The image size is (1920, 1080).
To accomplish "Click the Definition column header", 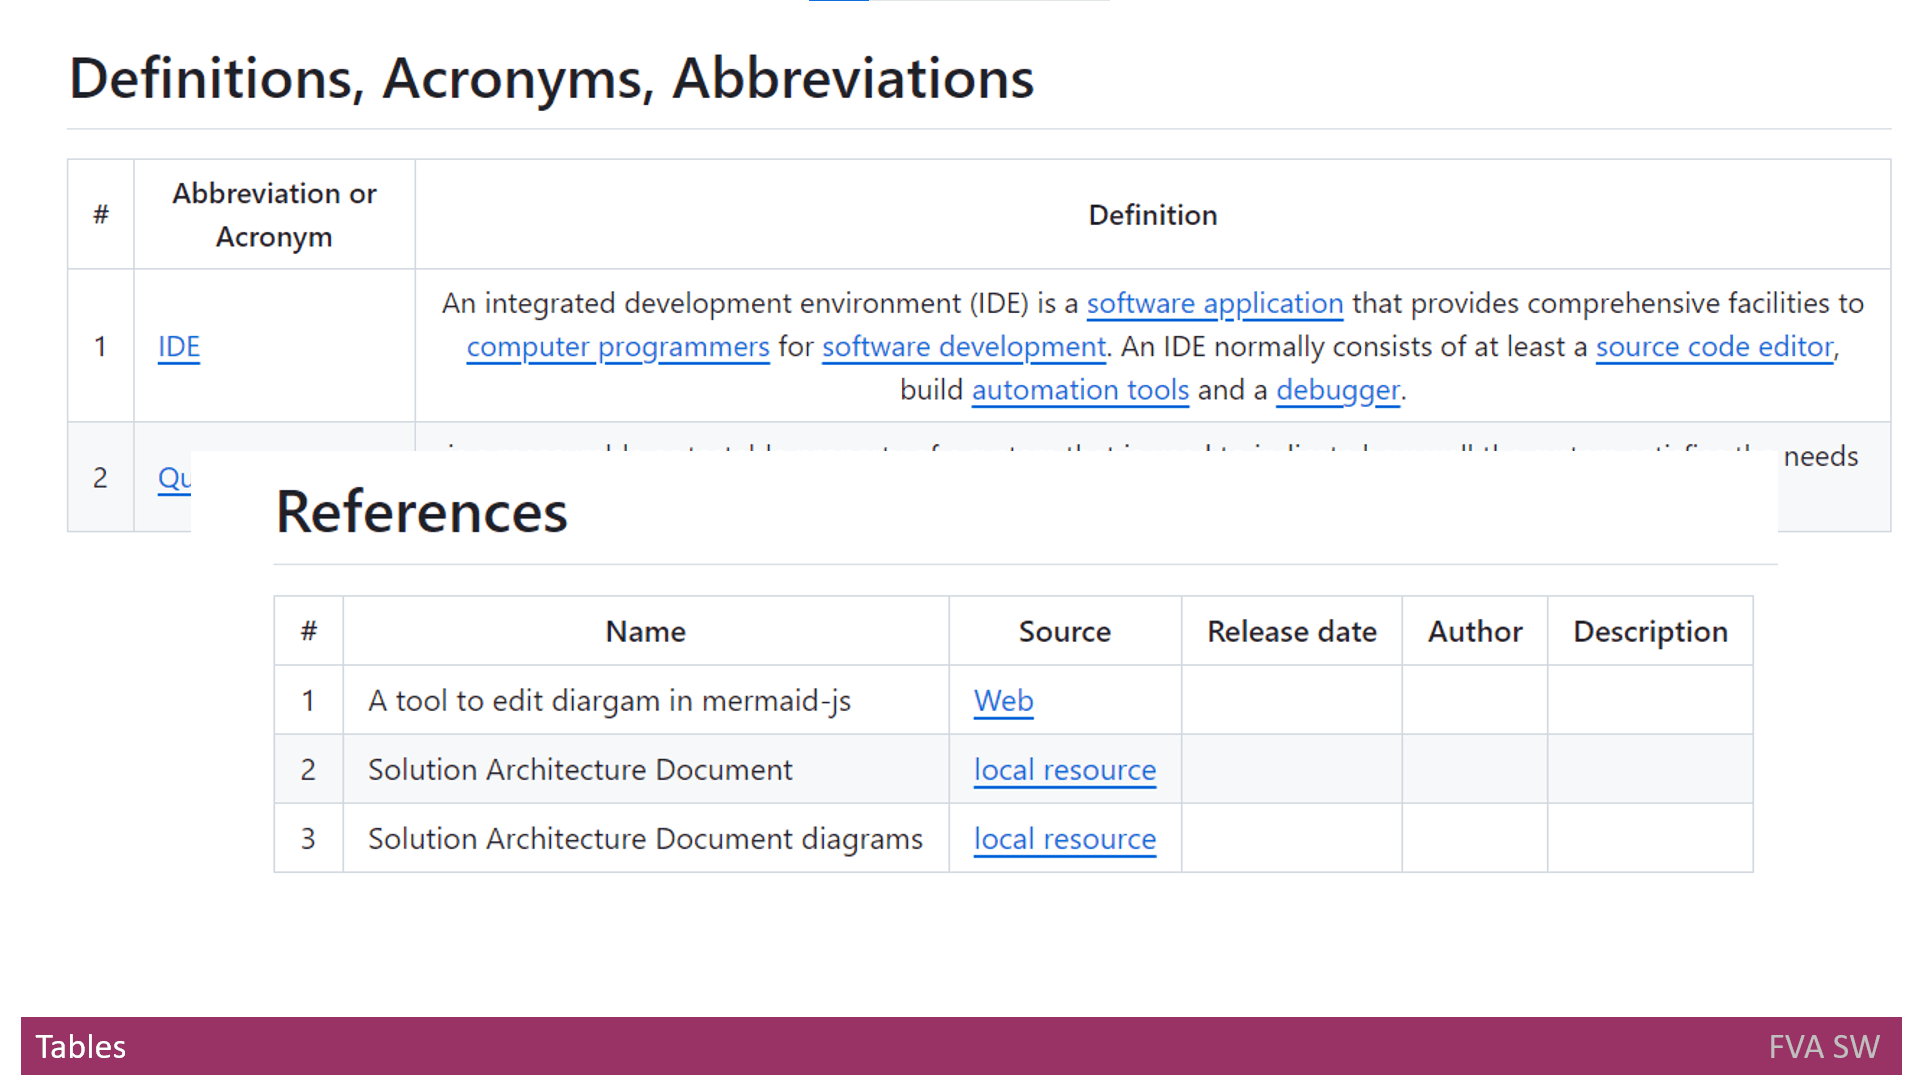I will pyautogui.click(x=1152, y=215).
